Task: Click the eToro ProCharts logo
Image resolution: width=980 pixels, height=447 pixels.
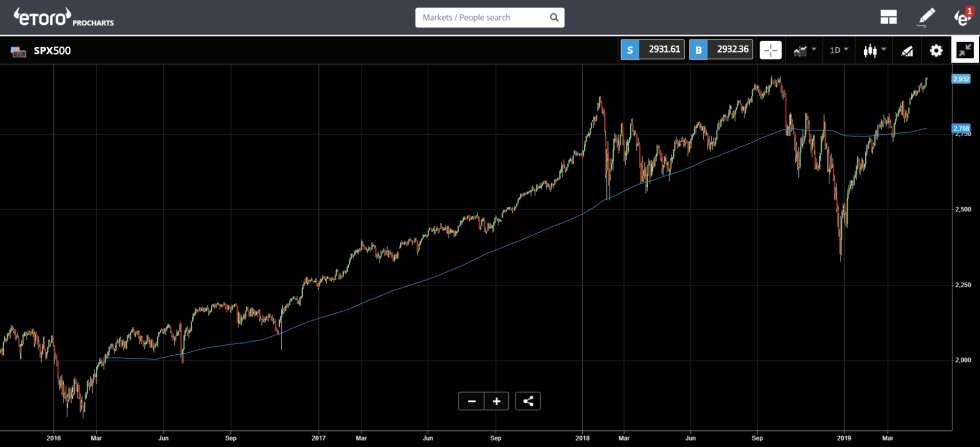Action: click(56, 17)
